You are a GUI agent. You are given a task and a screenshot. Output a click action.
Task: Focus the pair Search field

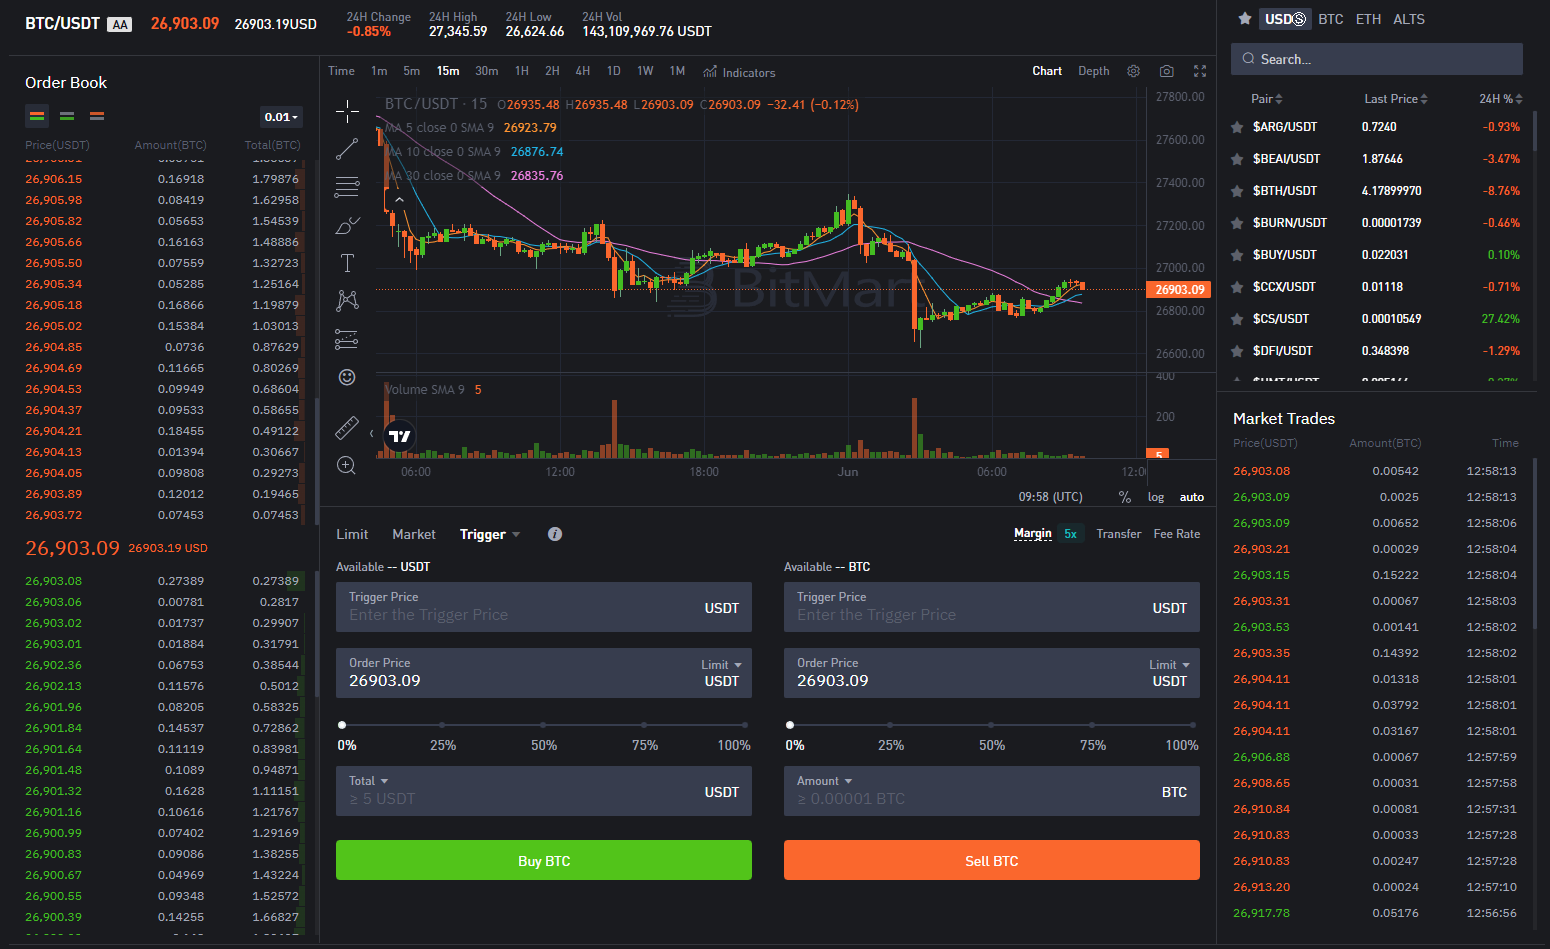pos(1377,59)
